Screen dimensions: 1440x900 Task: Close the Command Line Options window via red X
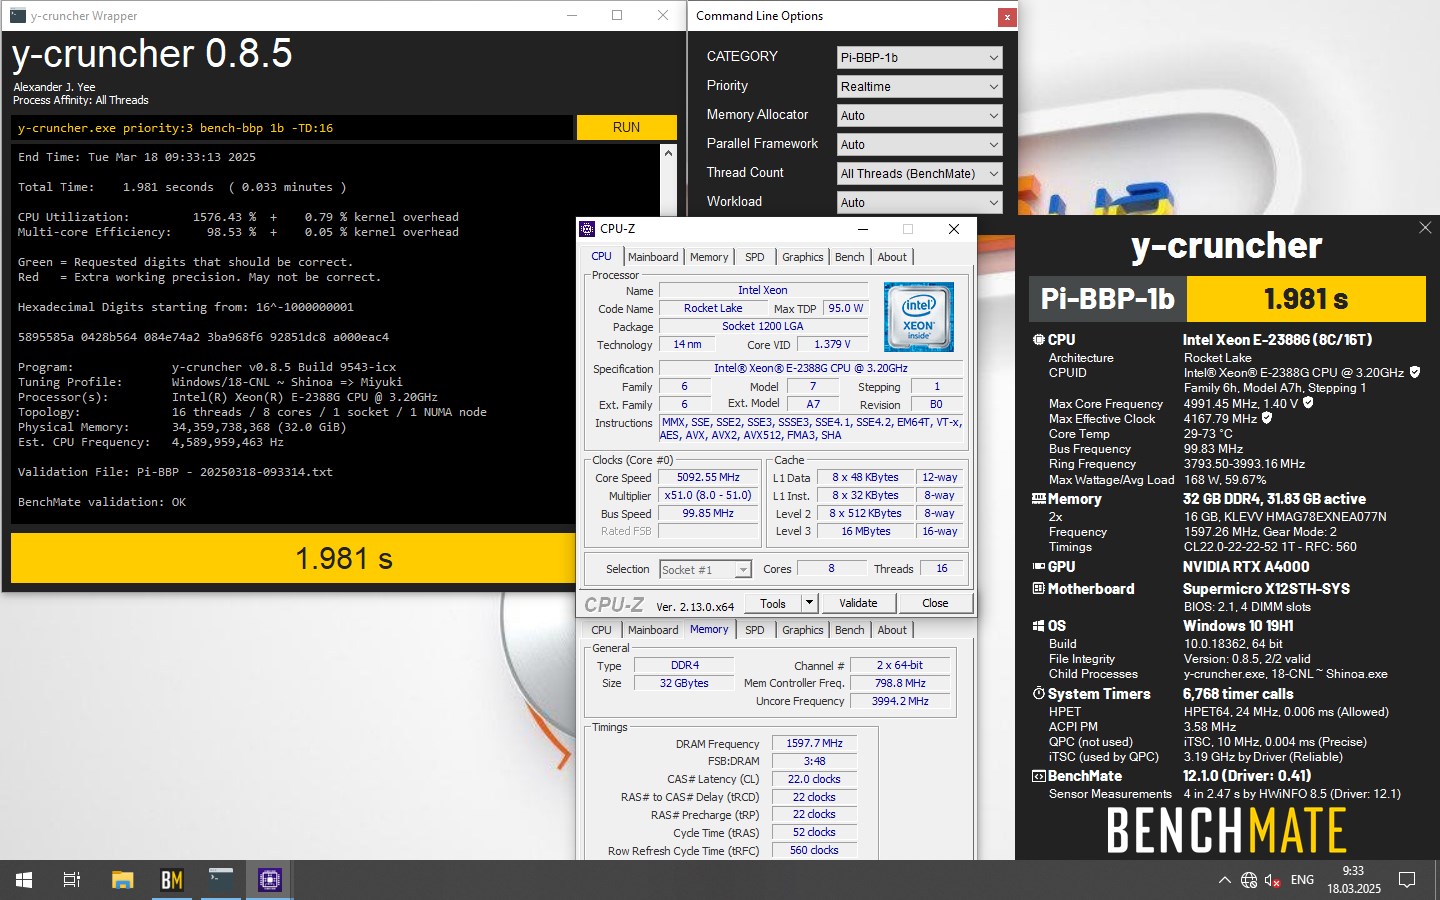(x=1007, y=17)
